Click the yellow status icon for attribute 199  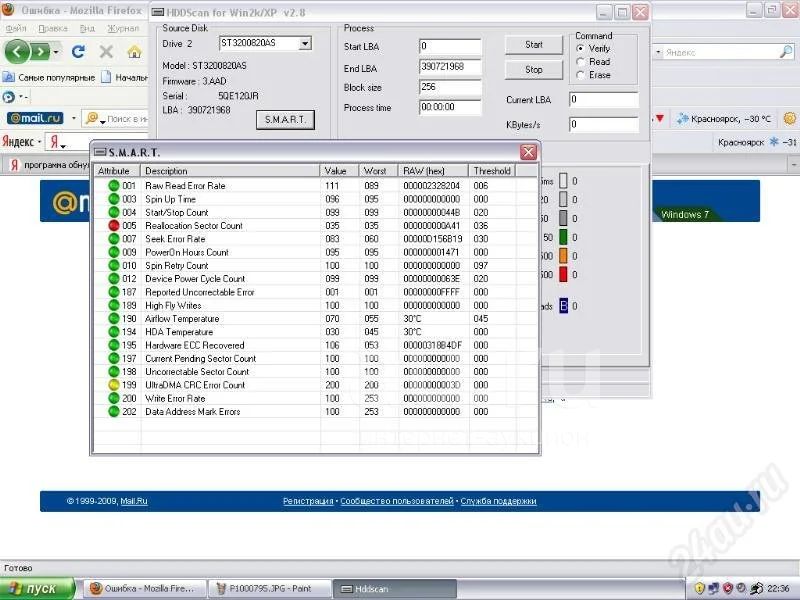click(x=114, y=385)
